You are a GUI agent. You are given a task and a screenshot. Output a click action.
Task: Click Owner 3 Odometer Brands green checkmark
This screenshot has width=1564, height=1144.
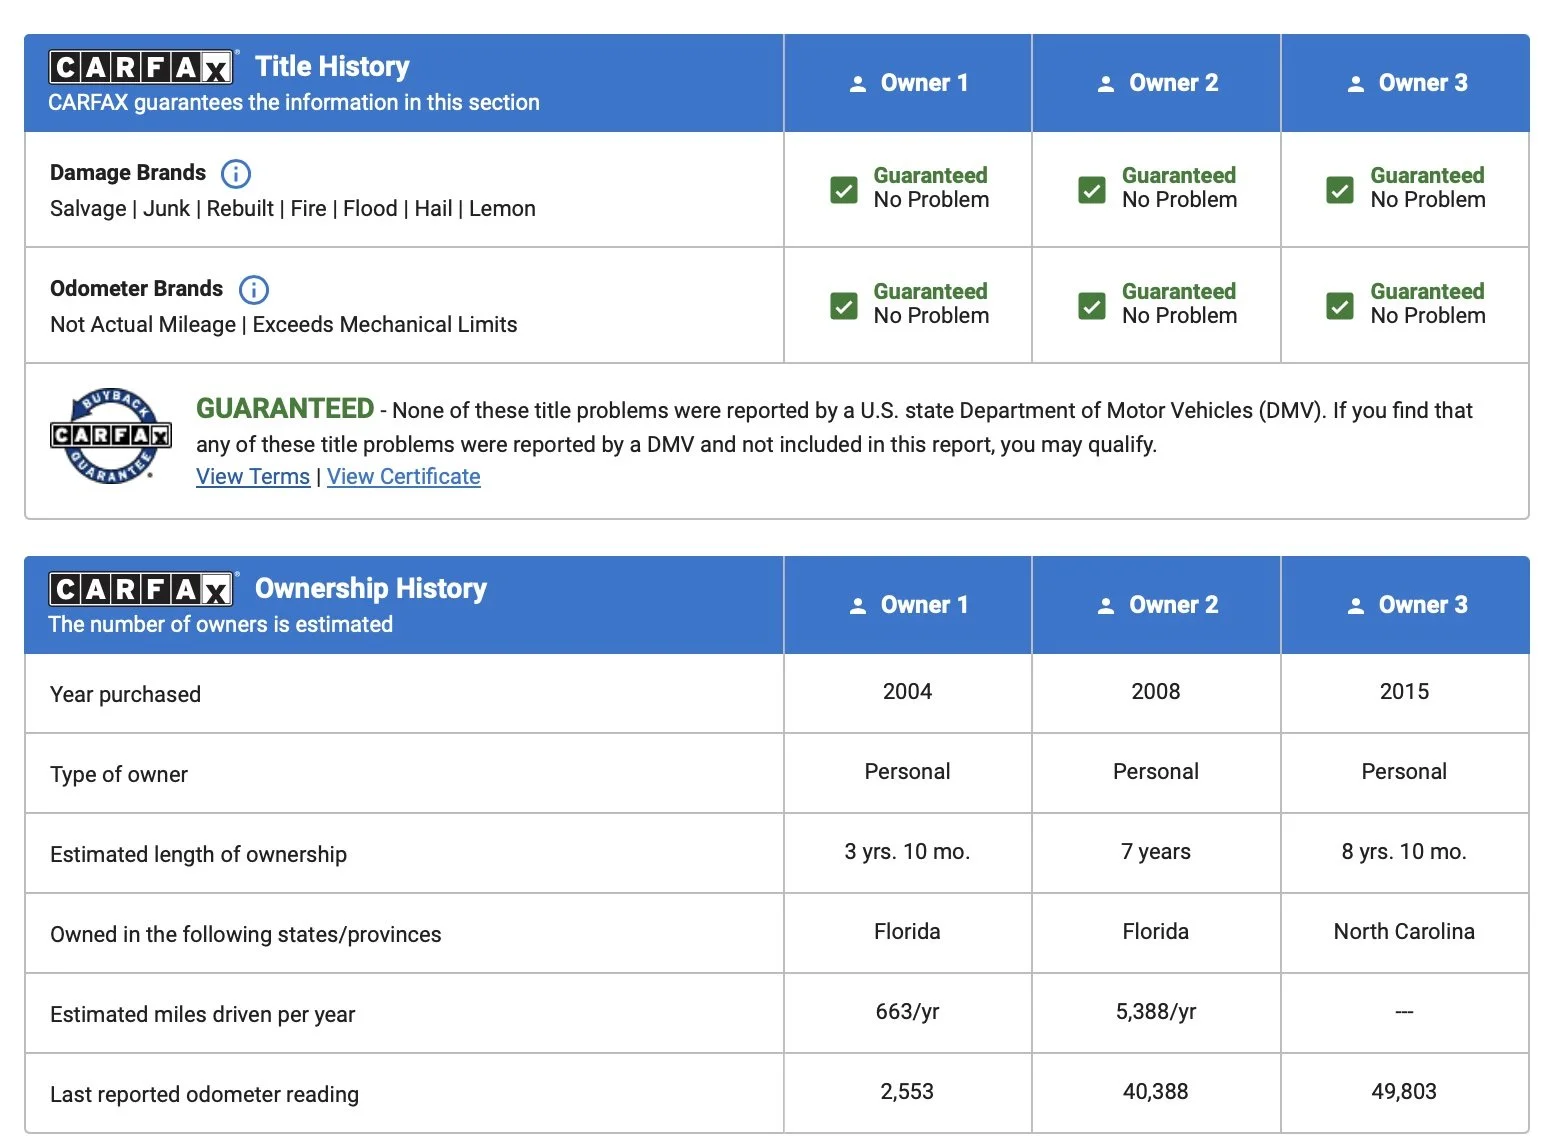(x=1340, y=306)
